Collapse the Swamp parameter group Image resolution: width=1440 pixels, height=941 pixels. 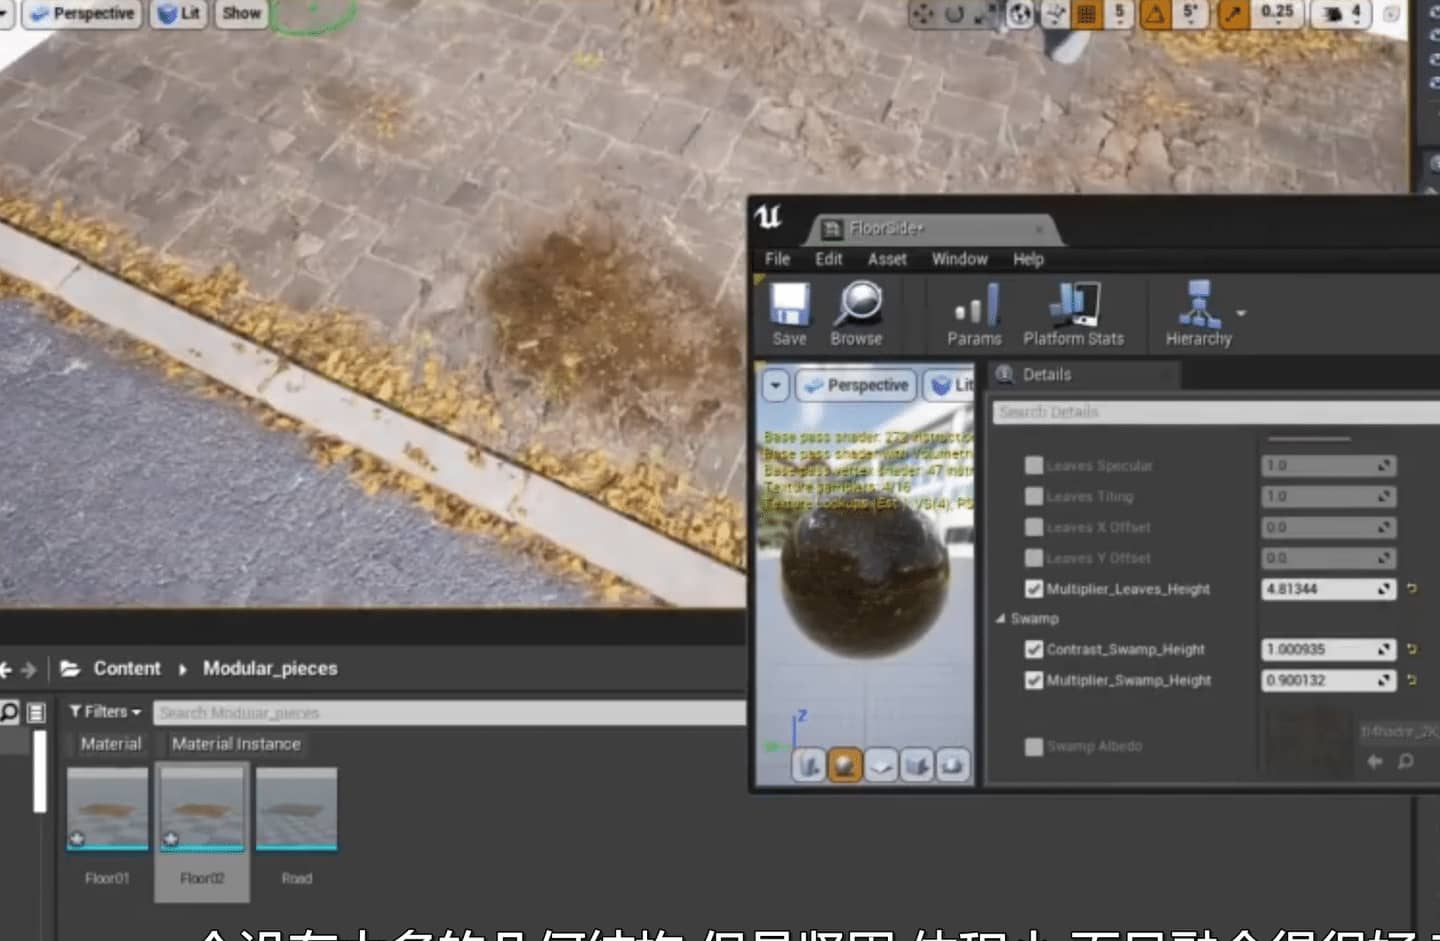coord(1000,619)
